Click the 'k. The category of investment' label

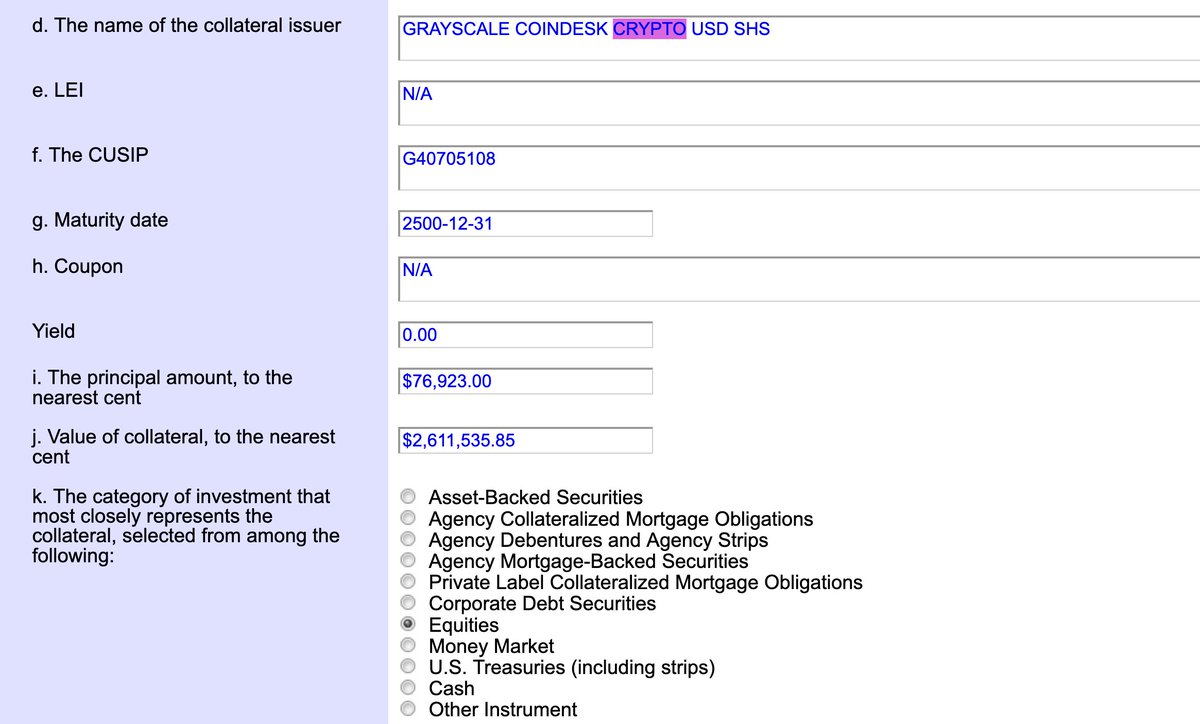coord(186,525)
